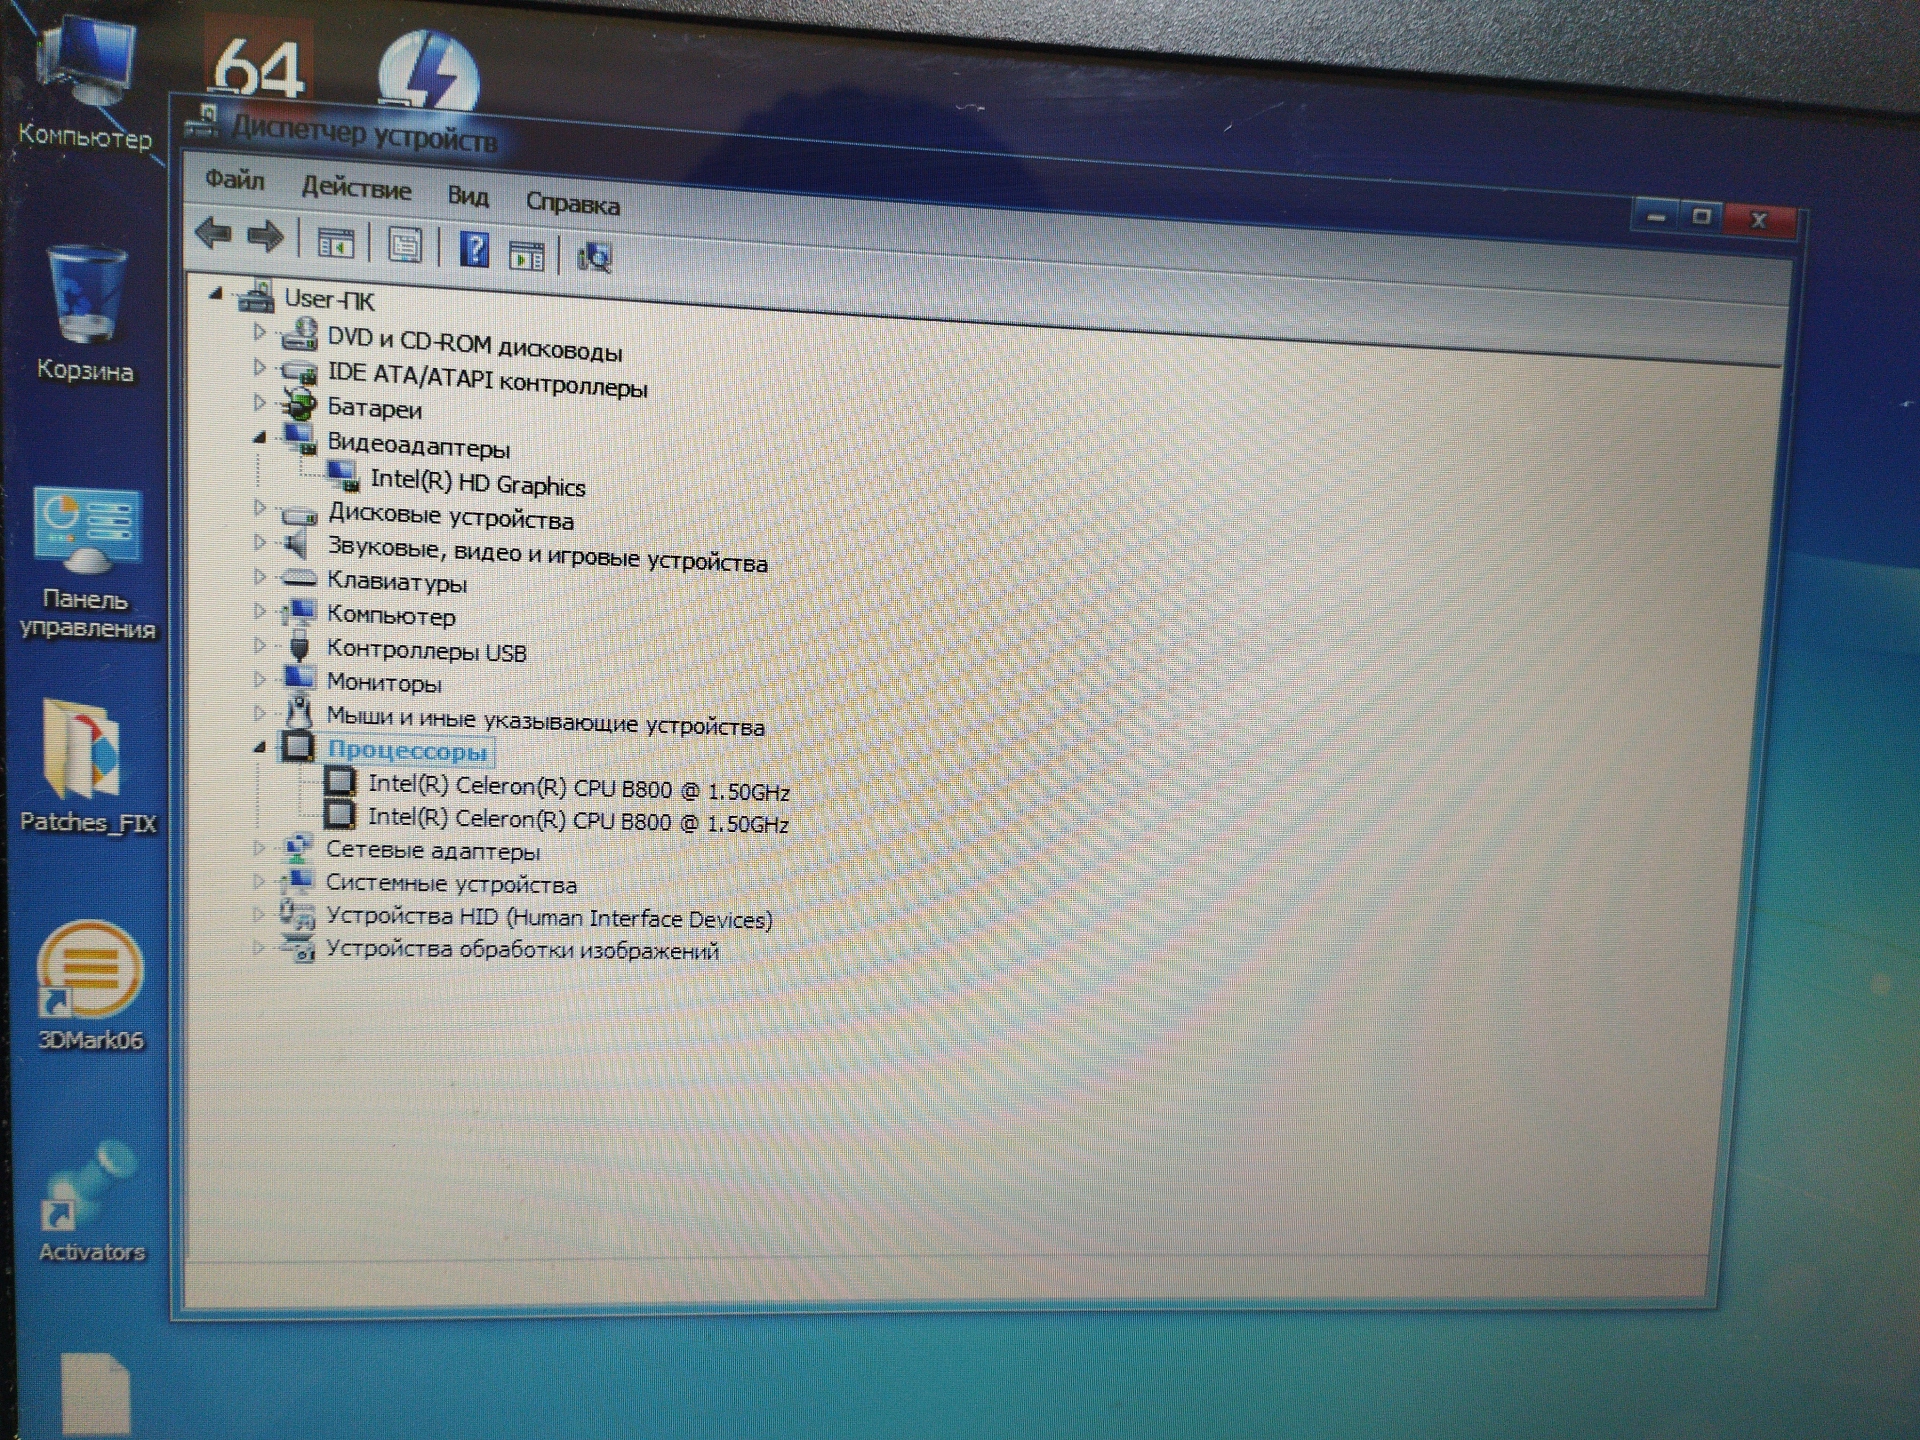
Task: Select Контроллеры USB label
Action: pyautogui.click(x=426, y=650)
